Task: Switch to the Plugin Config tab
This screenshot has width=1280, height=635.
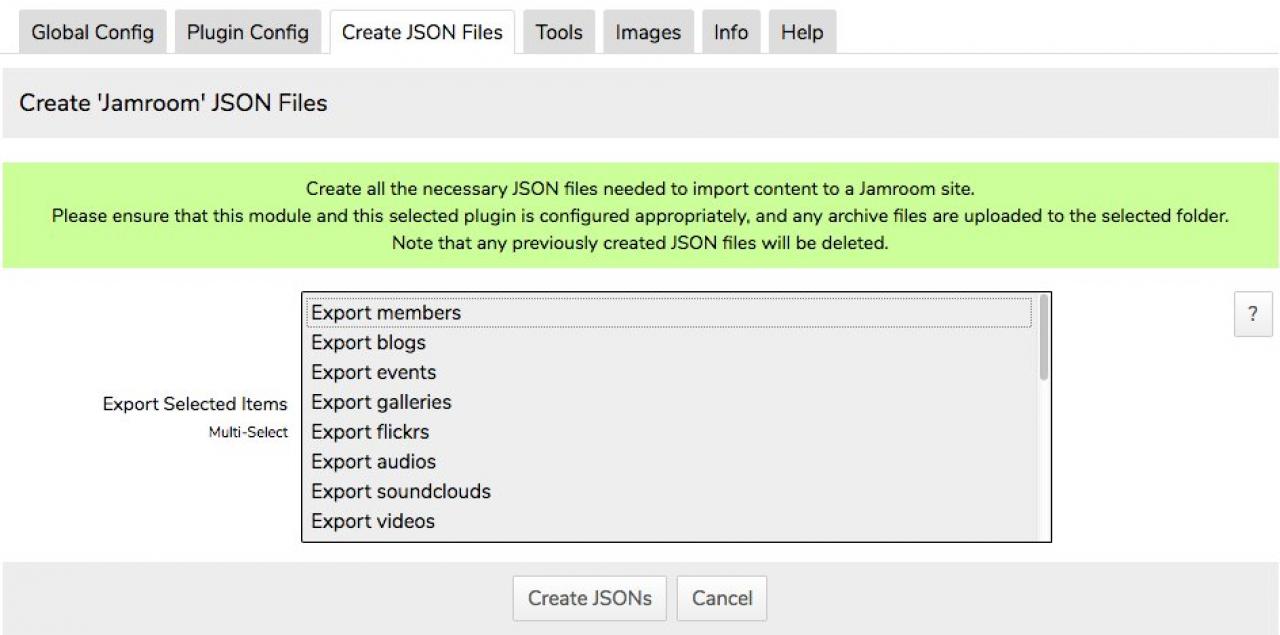Action: (248, 32)
